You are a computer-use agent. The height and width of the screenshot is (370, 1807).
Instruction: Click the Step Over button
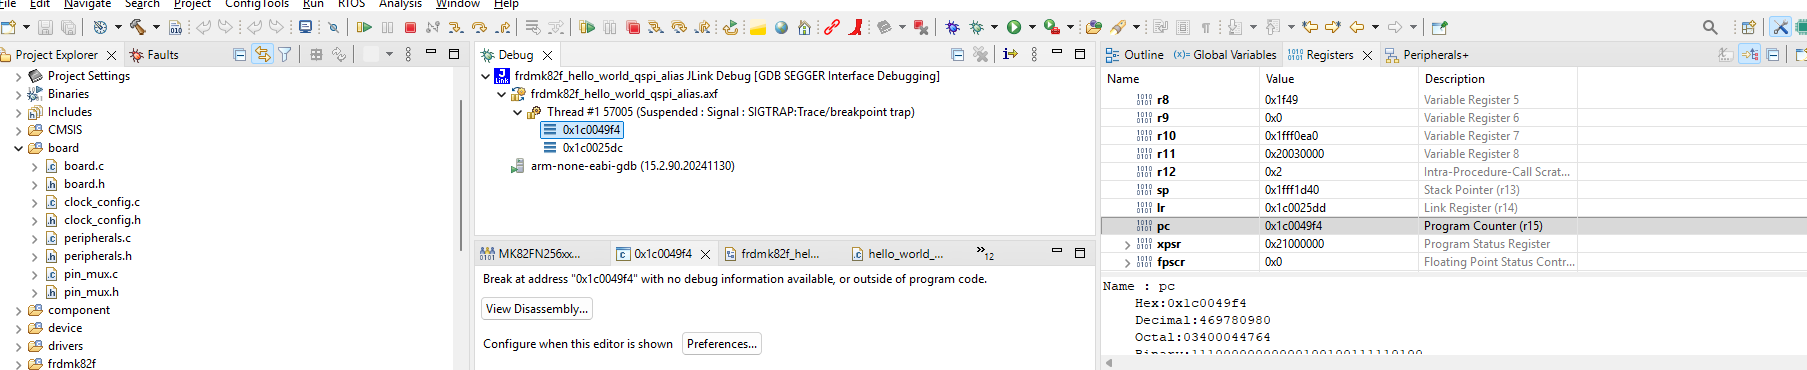tap(480, 27)
